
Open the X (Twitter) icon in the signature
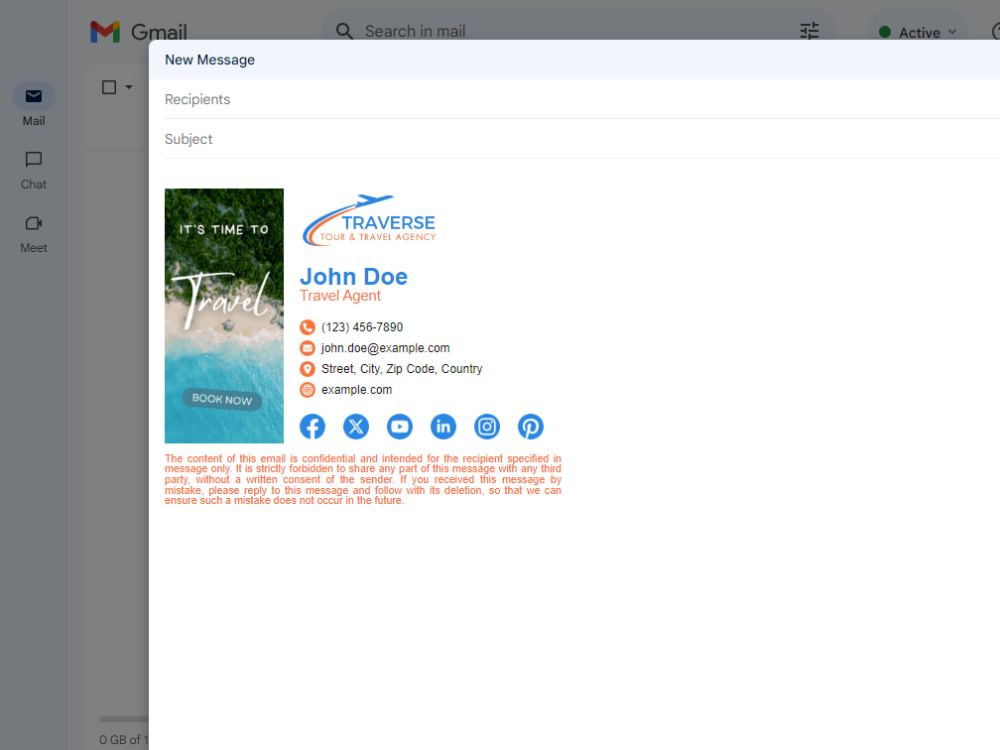click(x=356, y=427)
